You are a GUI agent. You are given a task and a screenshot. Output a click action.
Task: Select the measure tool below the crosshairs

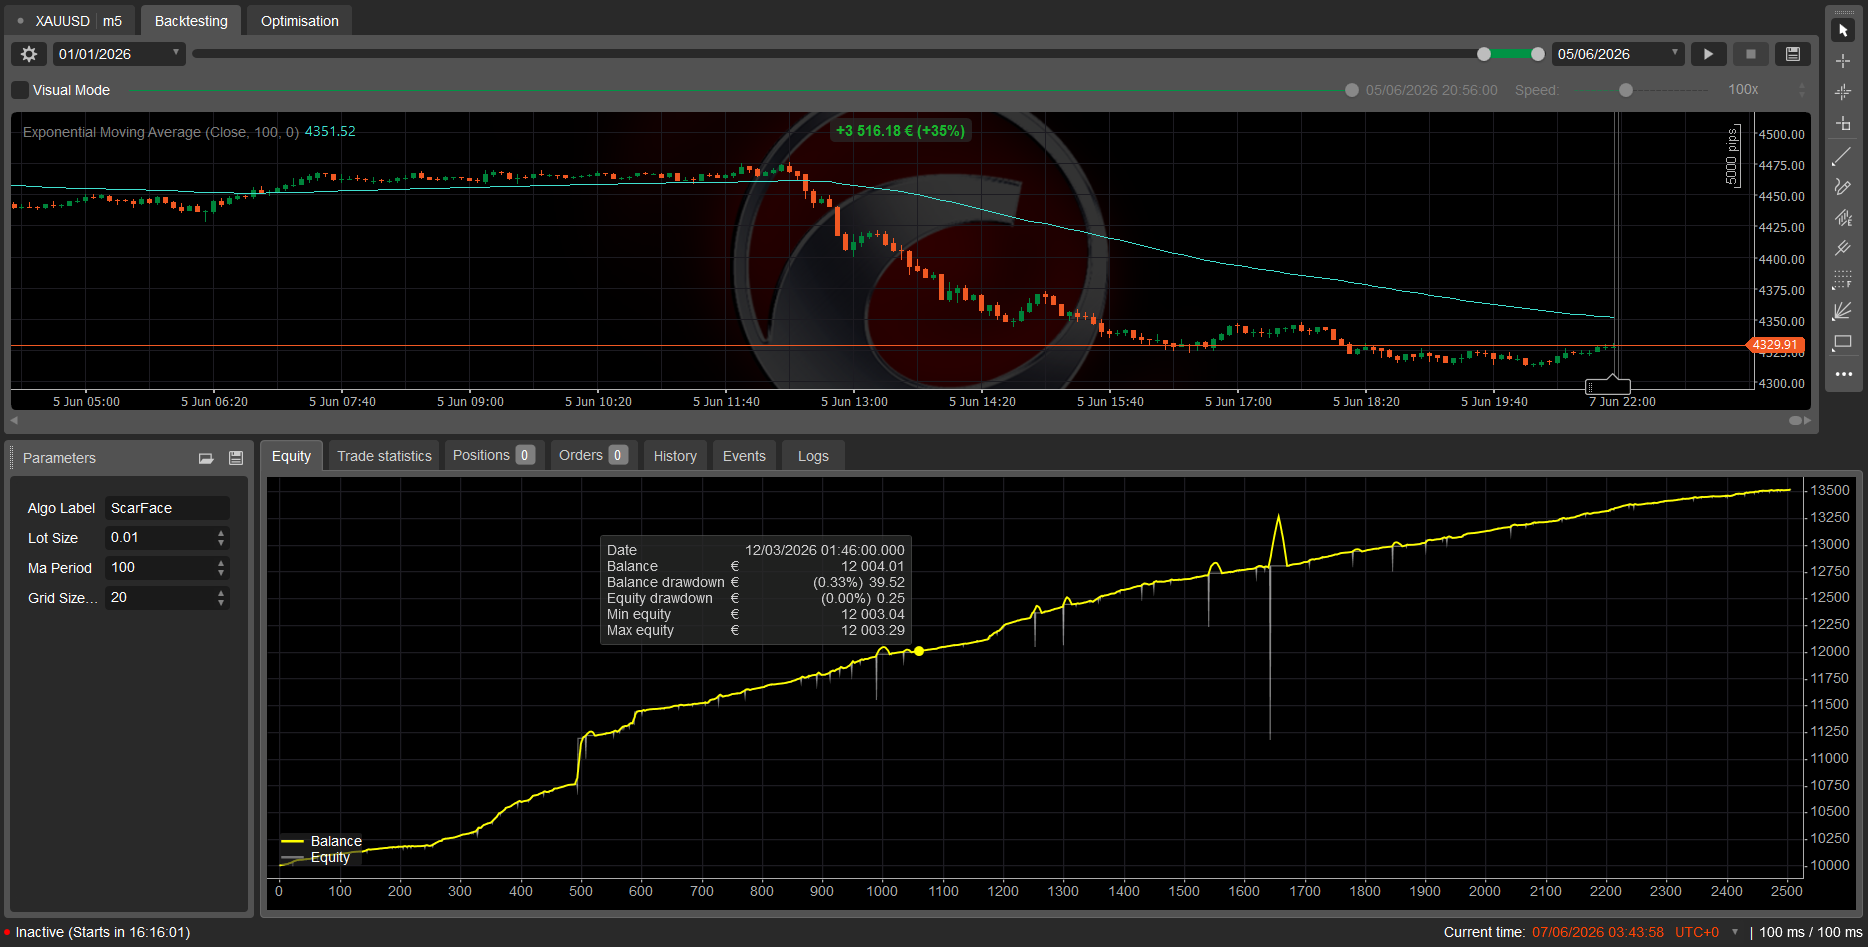[x=1843, y=124]
